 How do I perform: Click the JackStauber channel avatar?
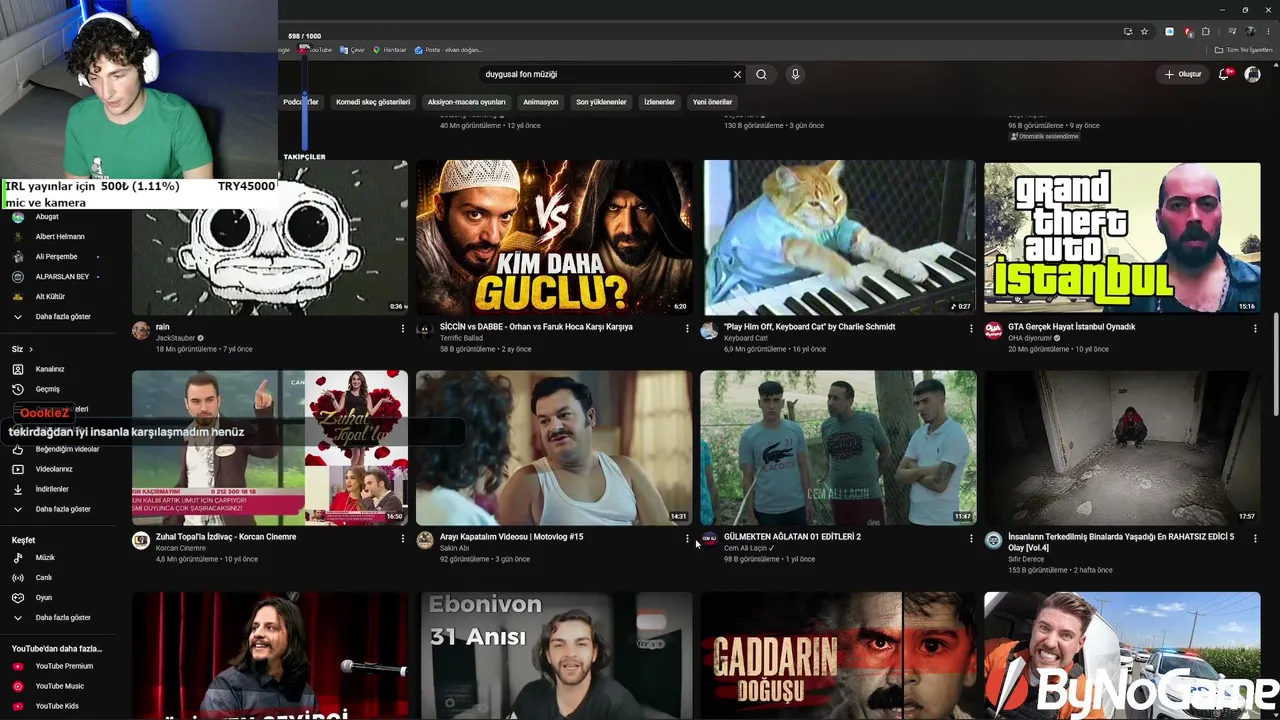[141, 331]
